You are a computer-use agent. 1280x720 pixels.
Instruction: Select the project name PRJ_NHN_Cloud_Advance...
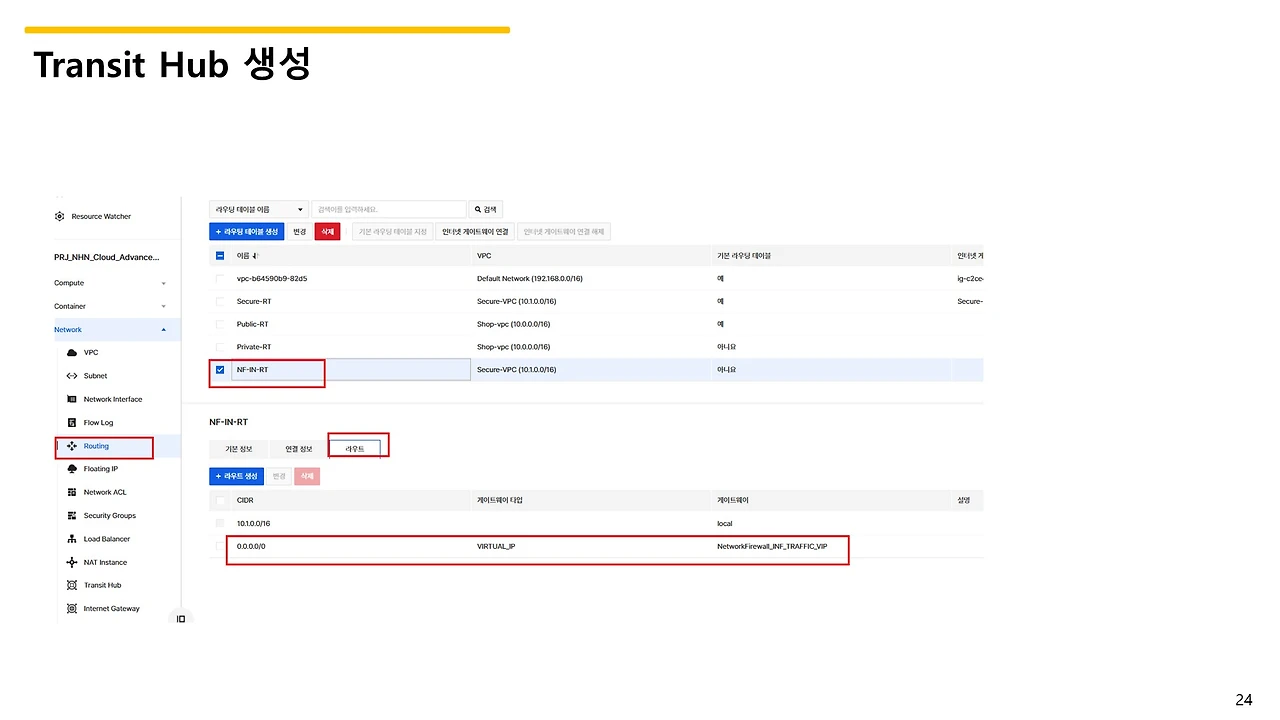[106, 257]
